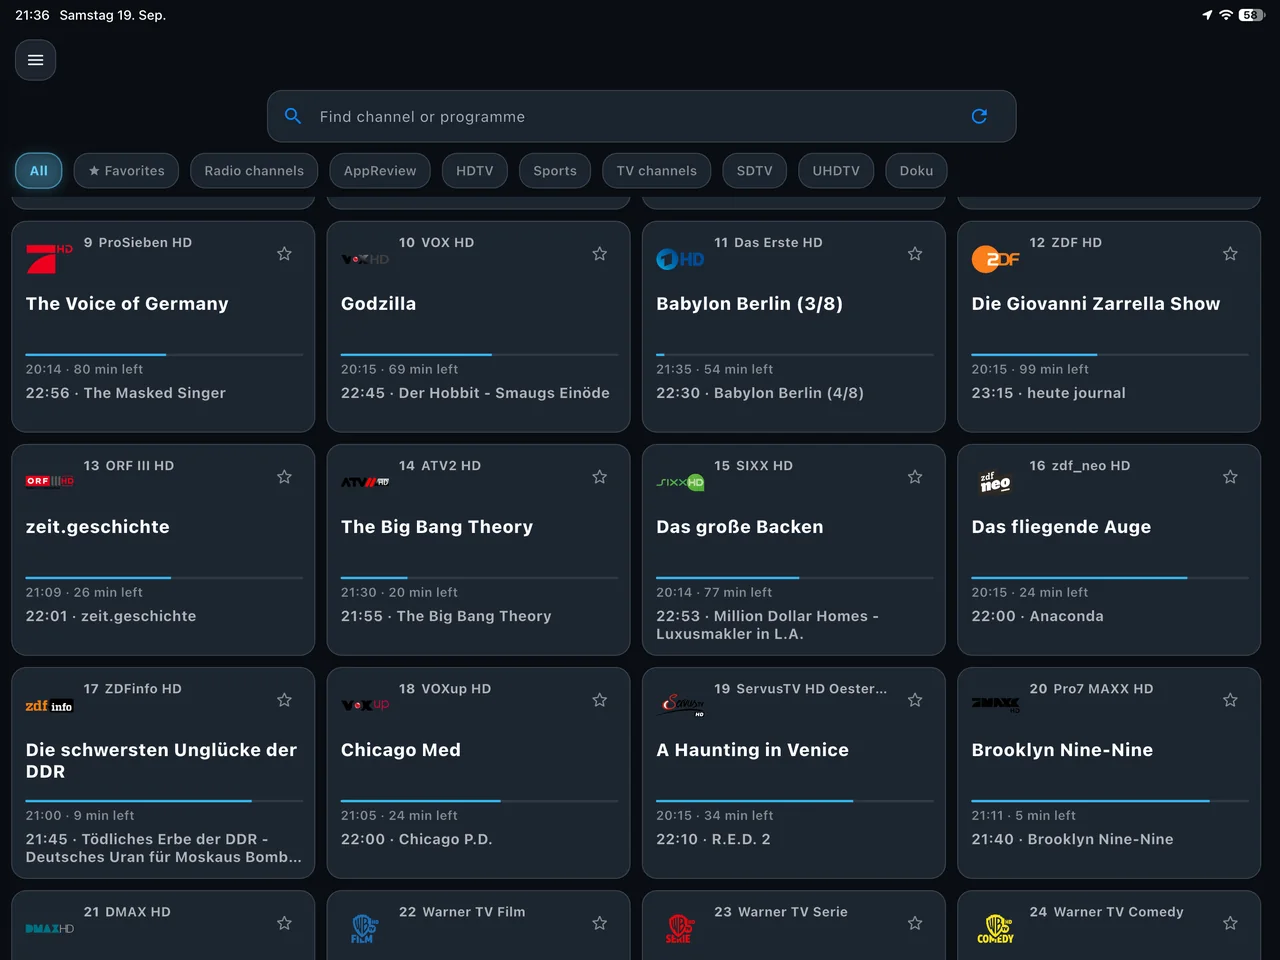Click Das fliegende Auge progress bar
This screenshot has width=1280, height=960.
[1110, 578]
